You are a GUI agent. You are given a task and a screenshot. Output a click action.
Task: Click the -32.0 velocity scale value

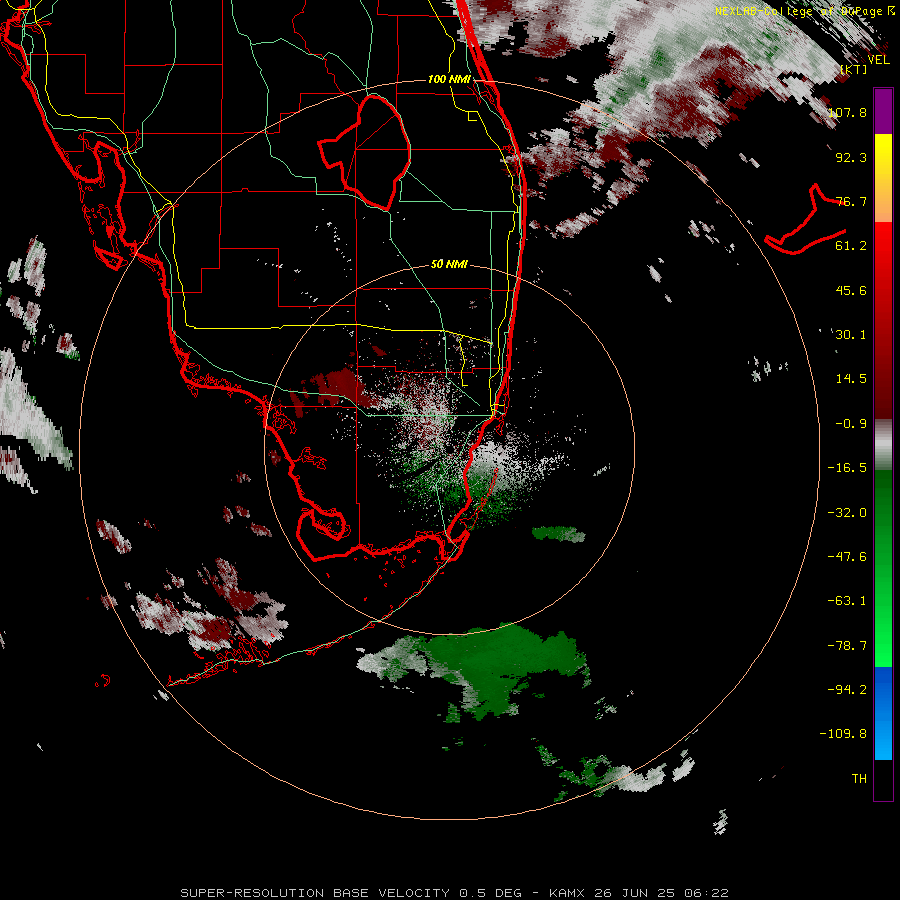click(x=847, y=513)
